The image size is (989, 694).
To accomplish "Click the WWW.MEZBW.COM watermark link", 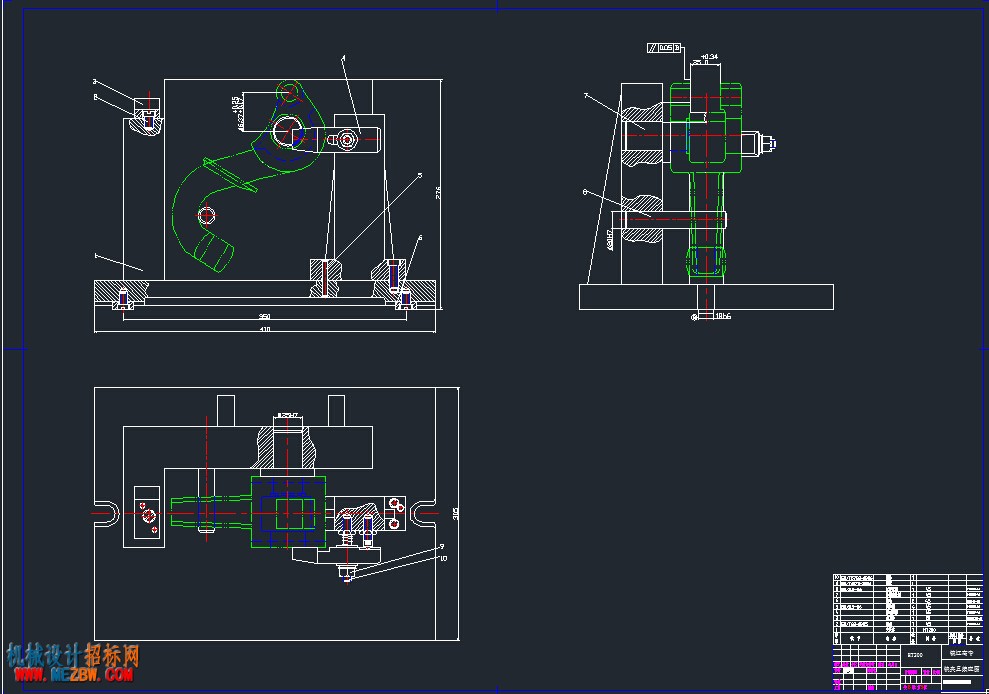I will tap(73, 675).
